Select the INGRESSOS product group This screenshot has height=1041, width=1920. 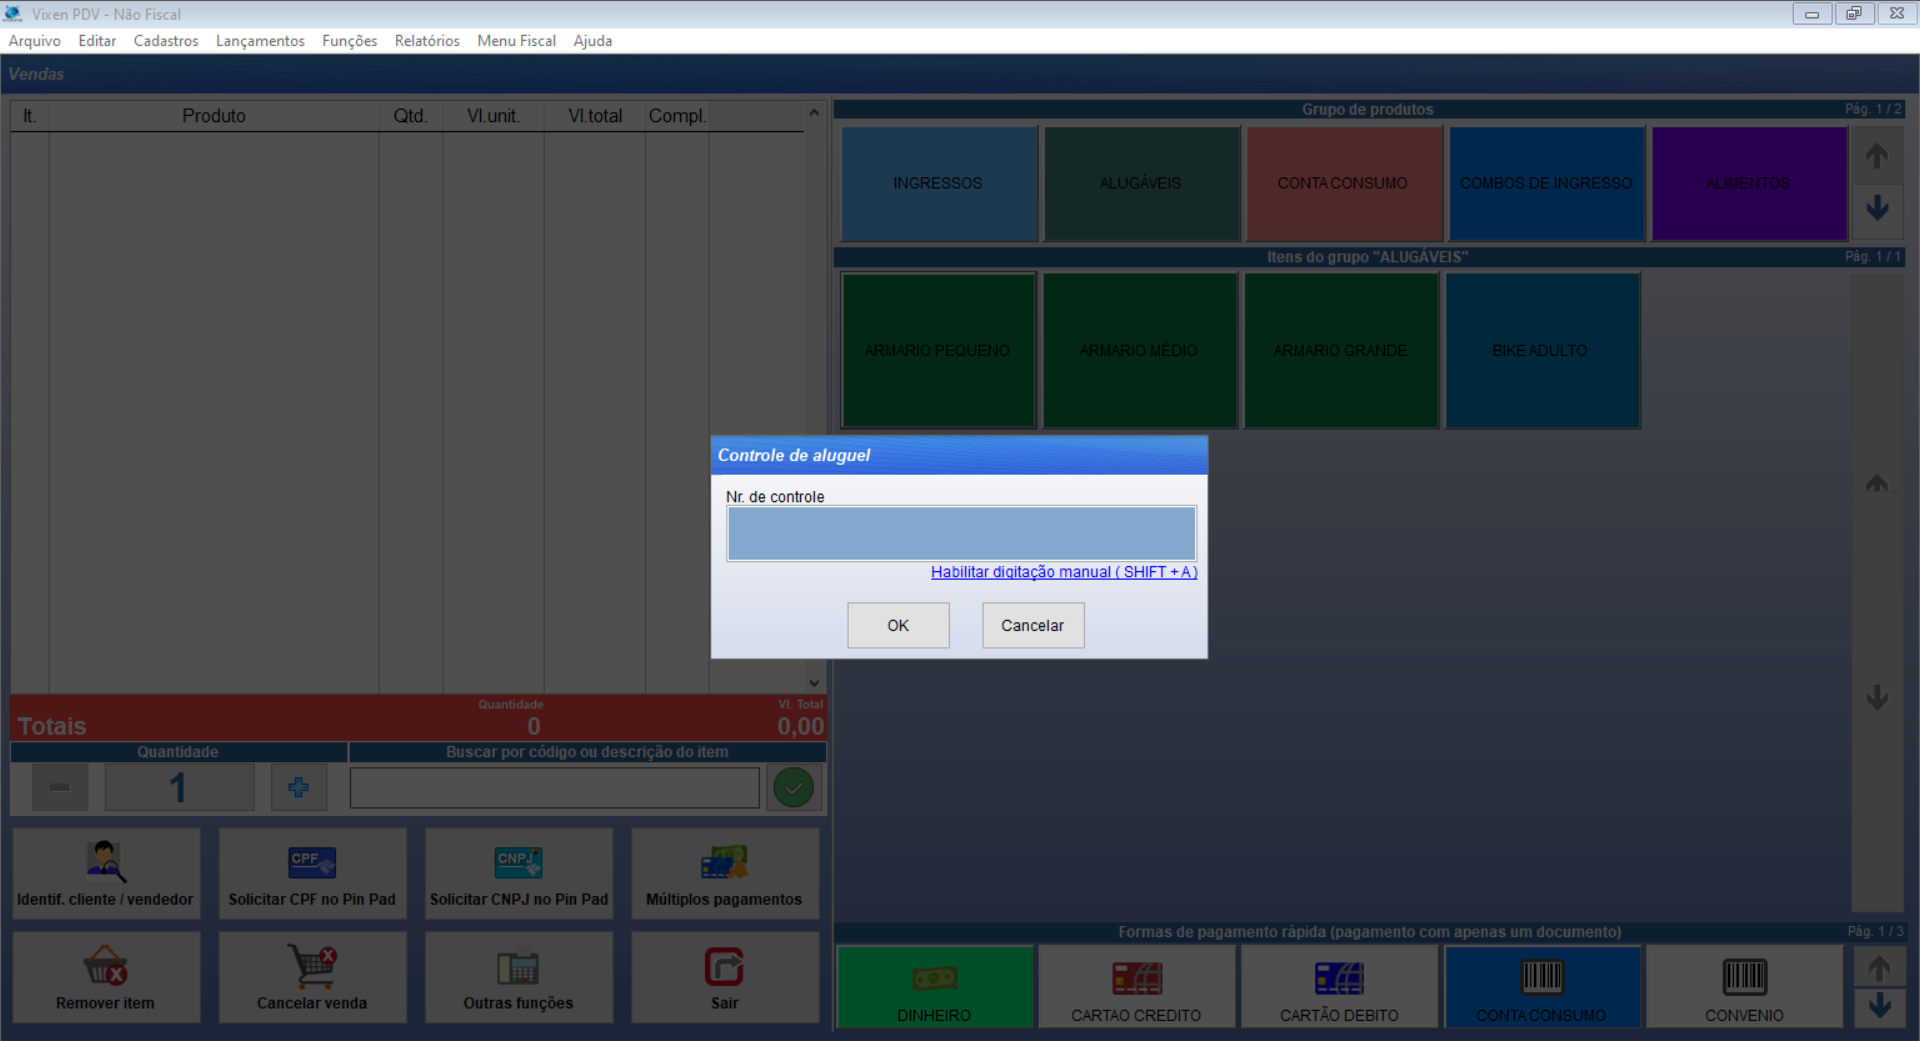pyautogui.click(x=938, y=183)
